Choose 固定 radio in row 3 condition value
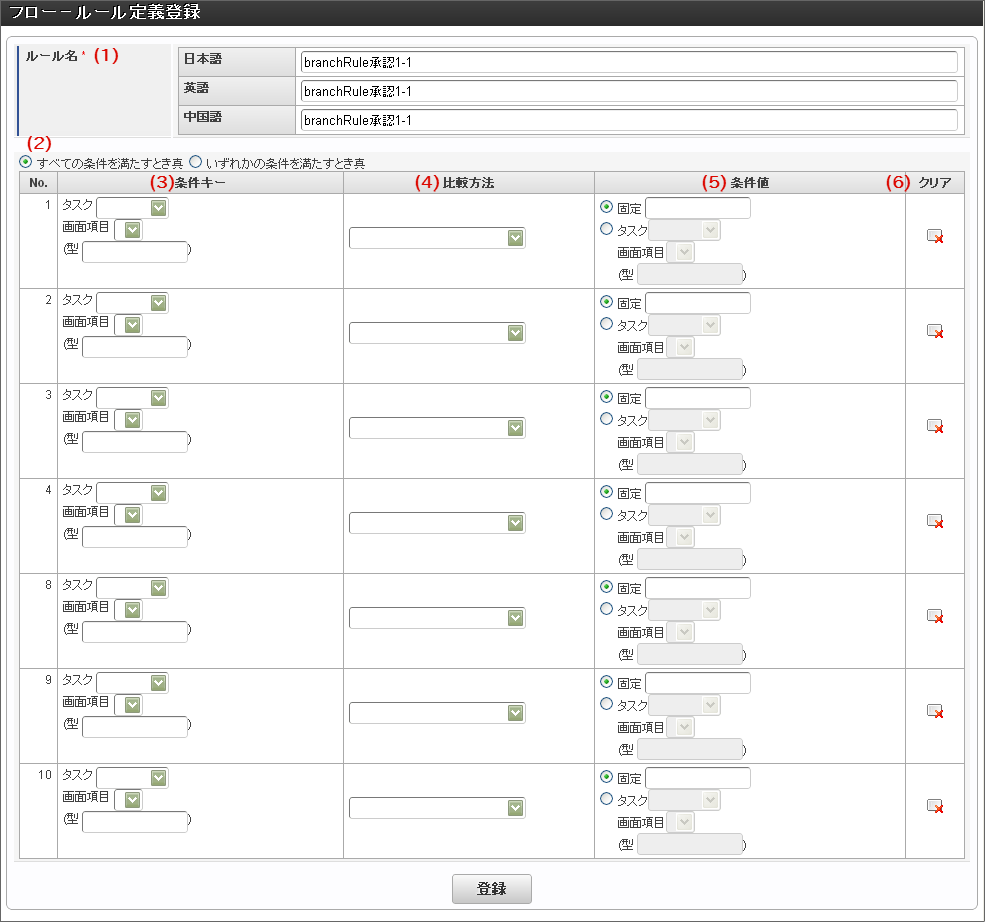Viewport: 985px width, 922px height. (x=606, y=397)
